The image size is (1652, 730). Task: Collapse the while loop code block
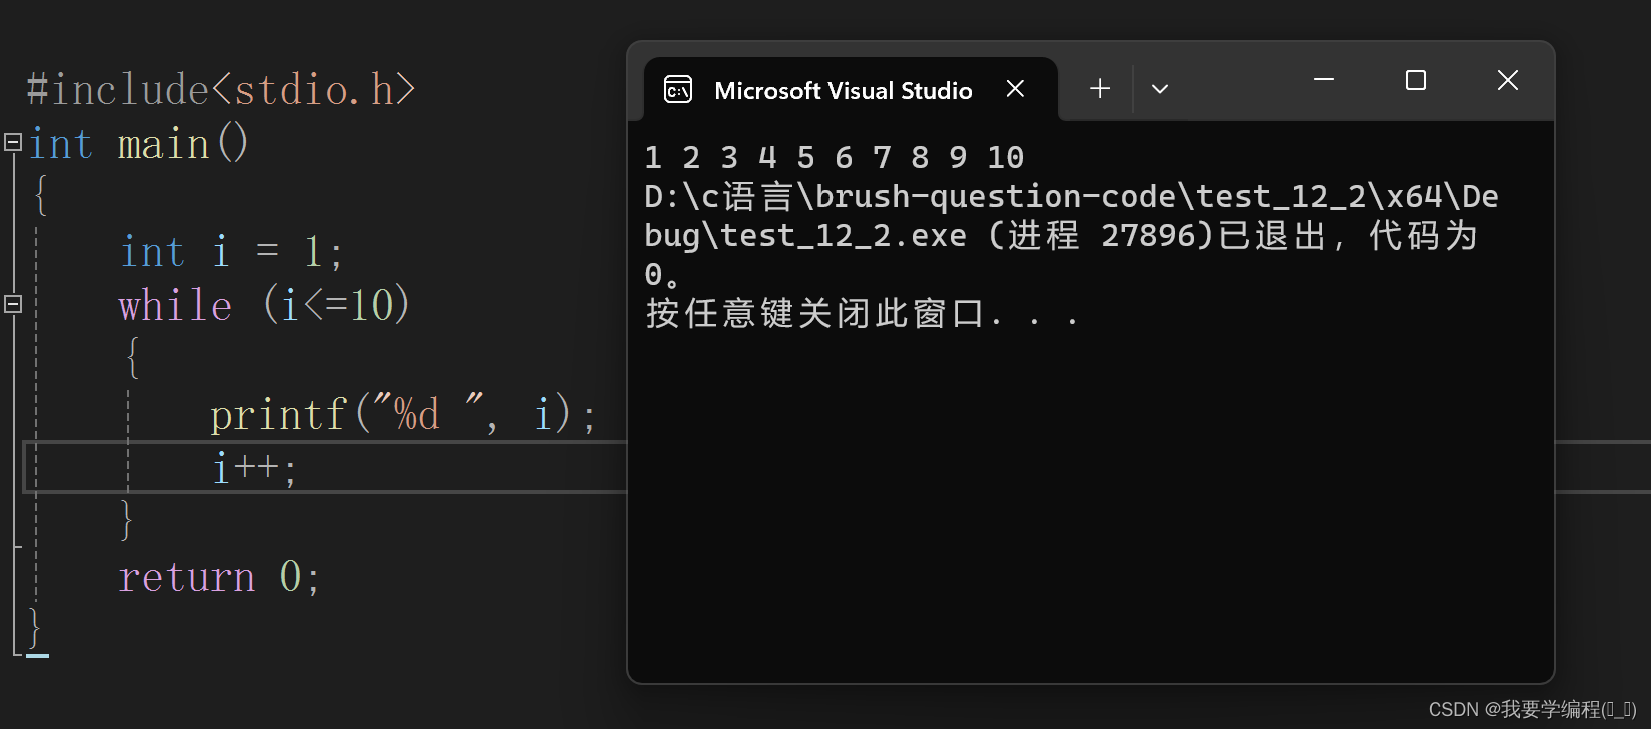13,304
